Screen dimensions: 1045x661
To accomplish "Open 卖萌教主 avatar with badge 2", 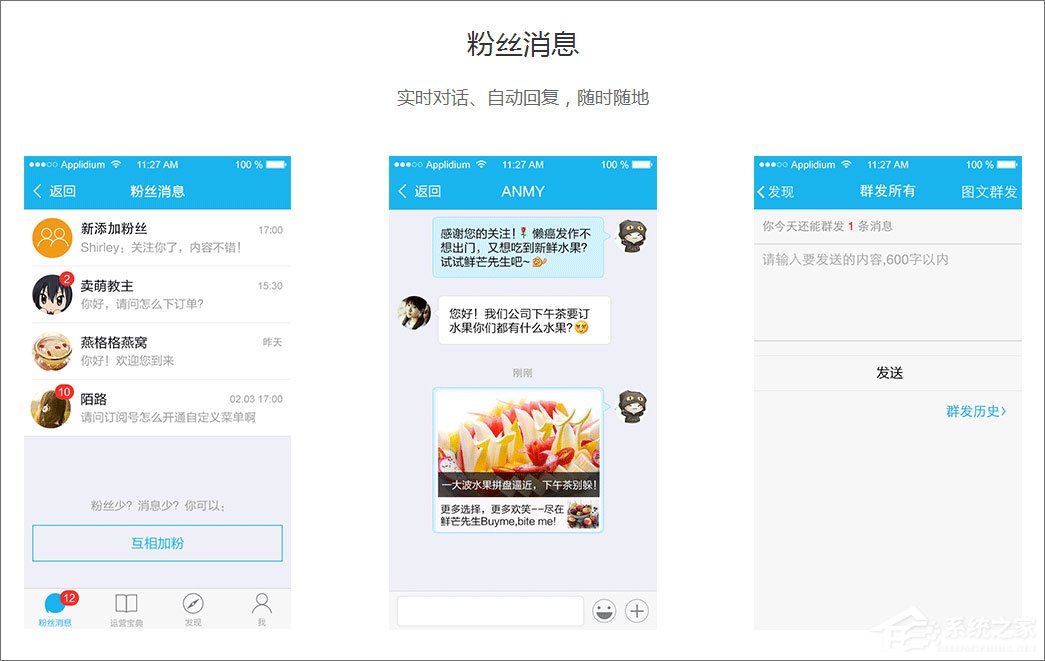I will pyautogui.click(x=52, y=294).
